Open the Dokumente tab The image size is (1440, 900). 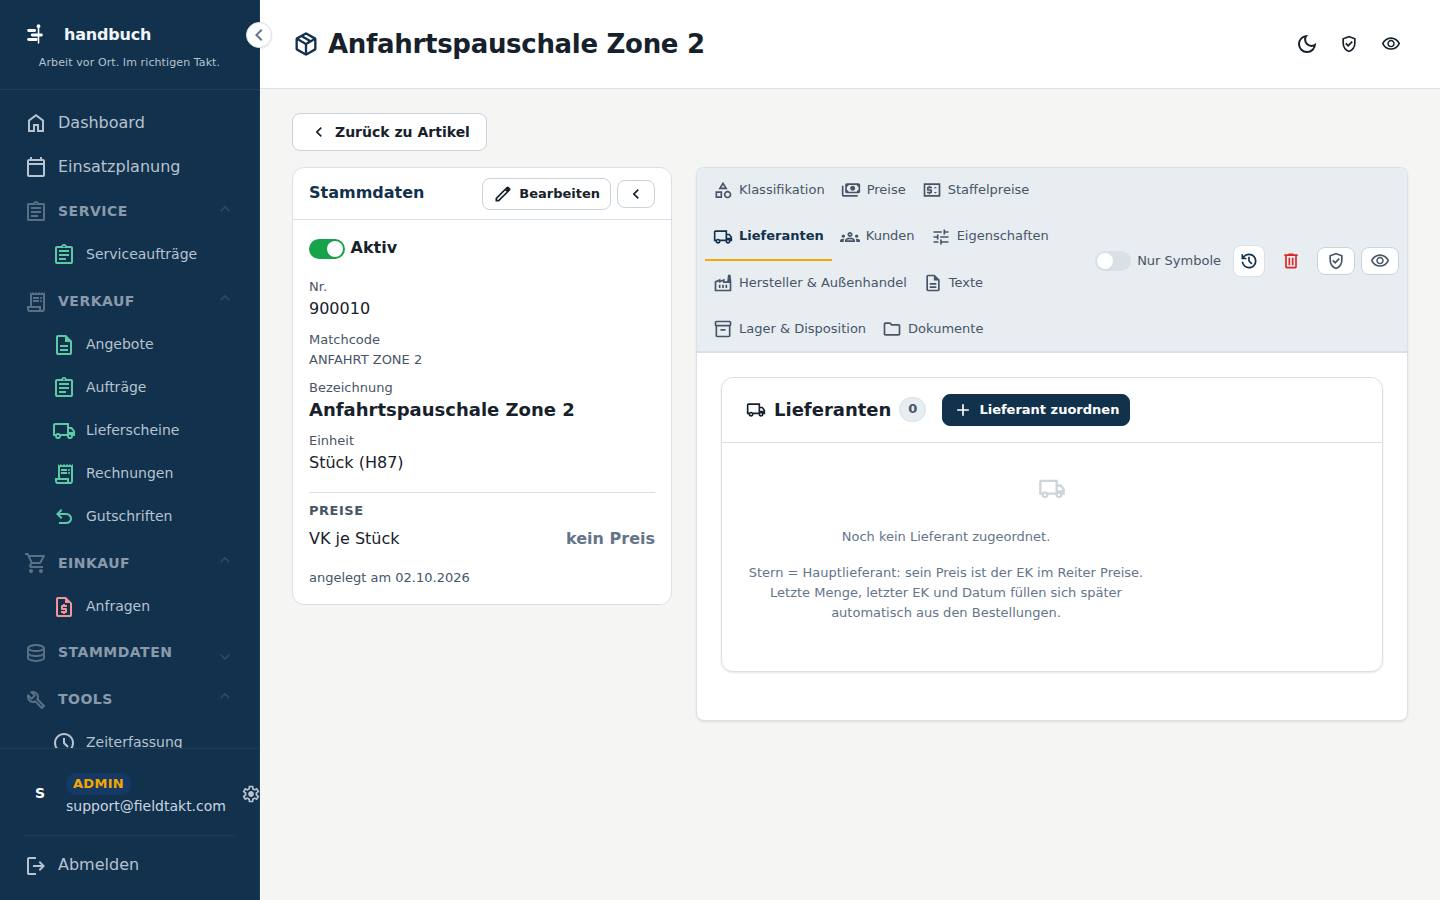933,329
